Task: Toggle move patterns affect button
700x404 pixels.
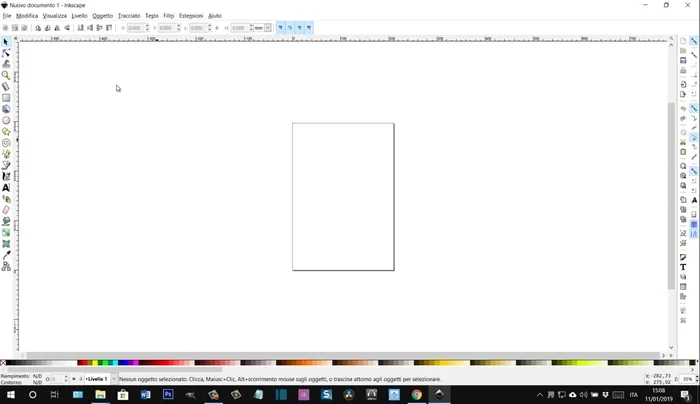Action: pos(308,28)
